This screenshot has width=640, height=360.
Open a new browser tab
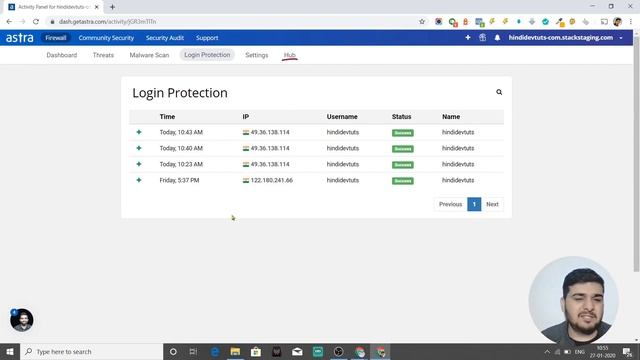(112, 7)
